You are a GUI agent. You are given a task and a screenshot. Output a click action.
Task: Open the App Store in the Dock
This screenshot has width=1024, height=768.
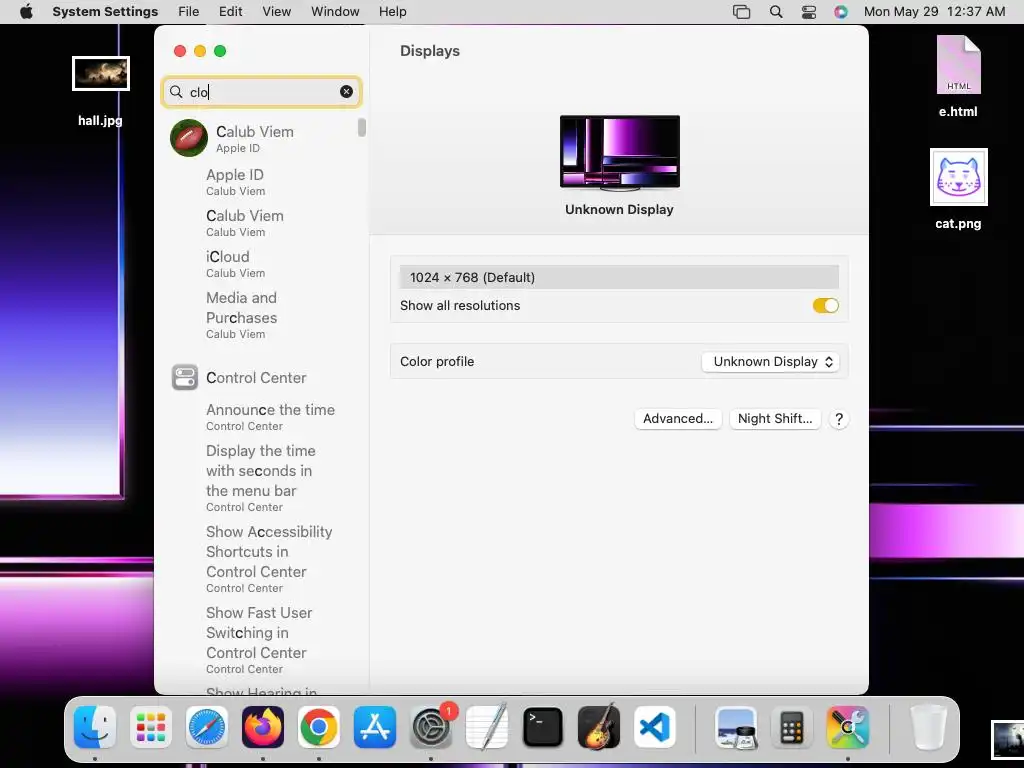pyautogui.click(x=375, y=727)
